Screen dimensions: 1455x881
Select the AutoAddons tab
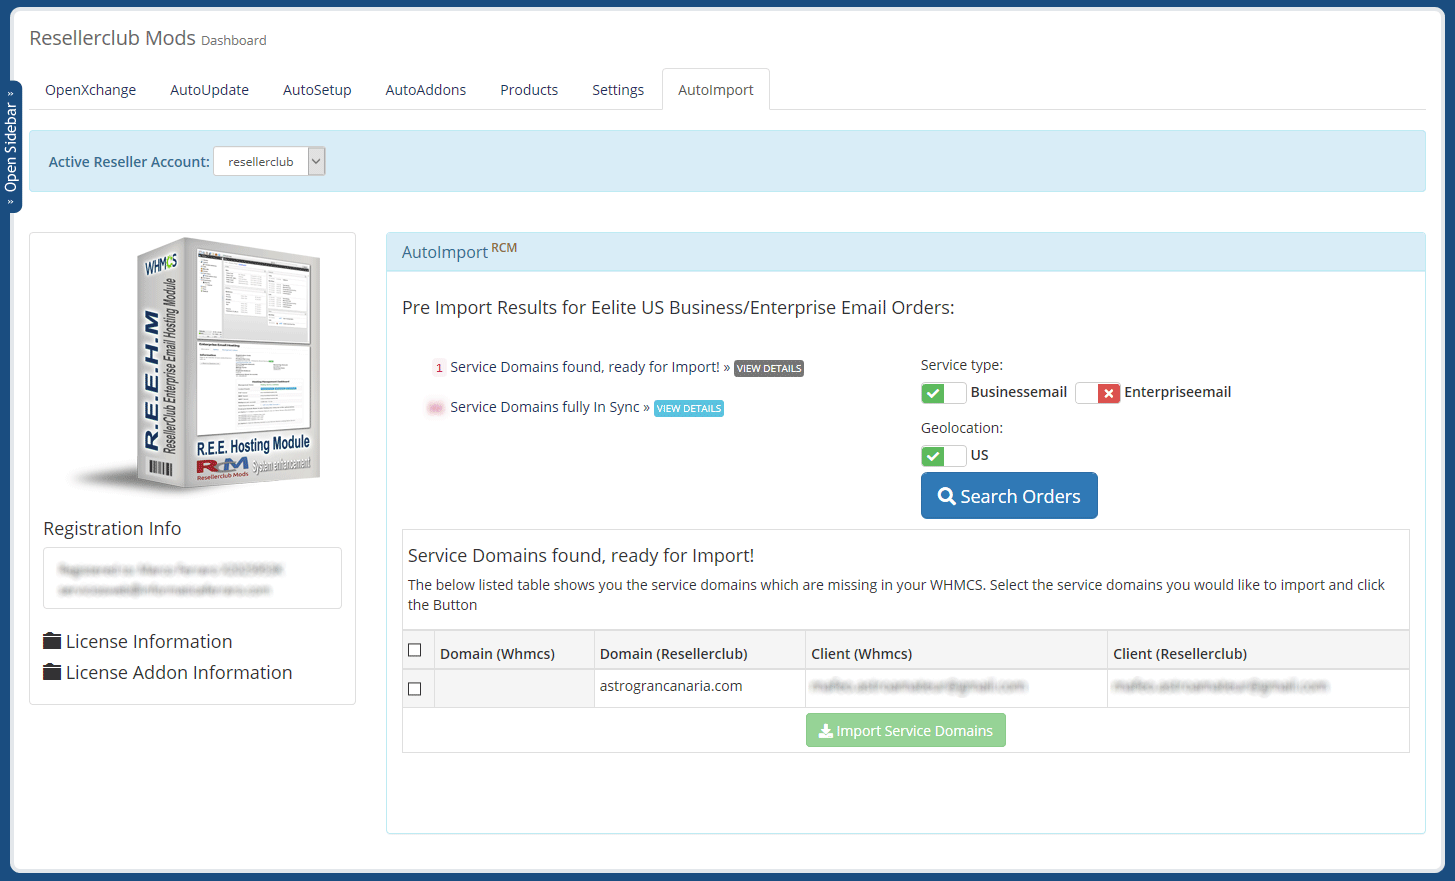point(425,90)
